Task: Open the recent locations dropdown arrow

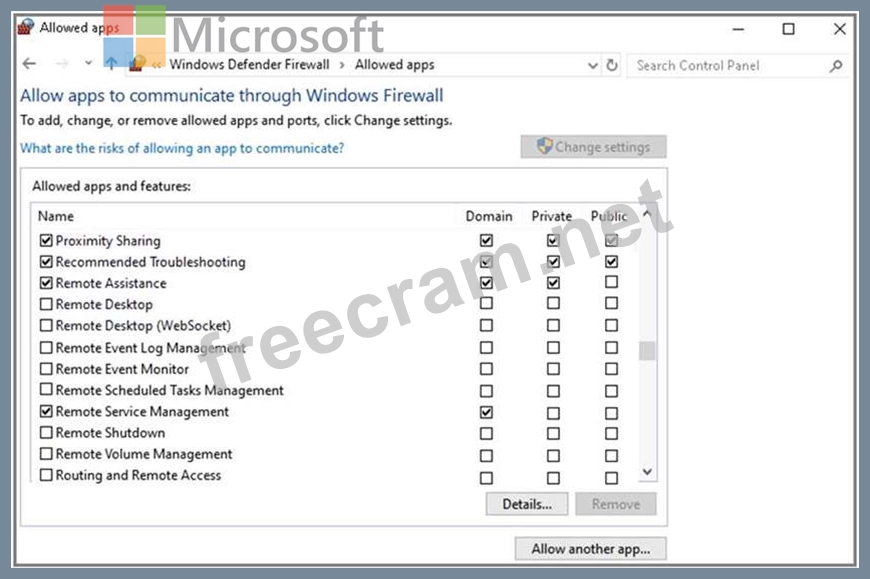Action: [x=88, y=63]
